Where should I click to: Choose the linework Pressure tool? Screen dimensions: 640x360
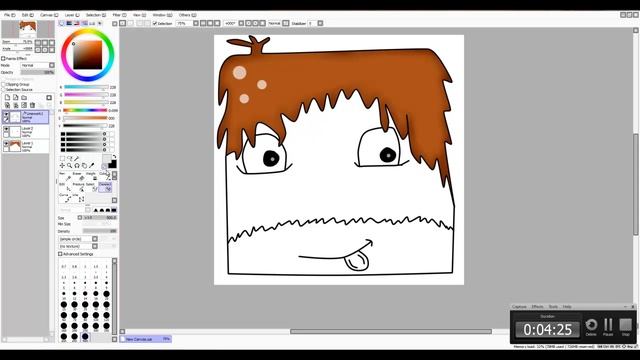79,187
